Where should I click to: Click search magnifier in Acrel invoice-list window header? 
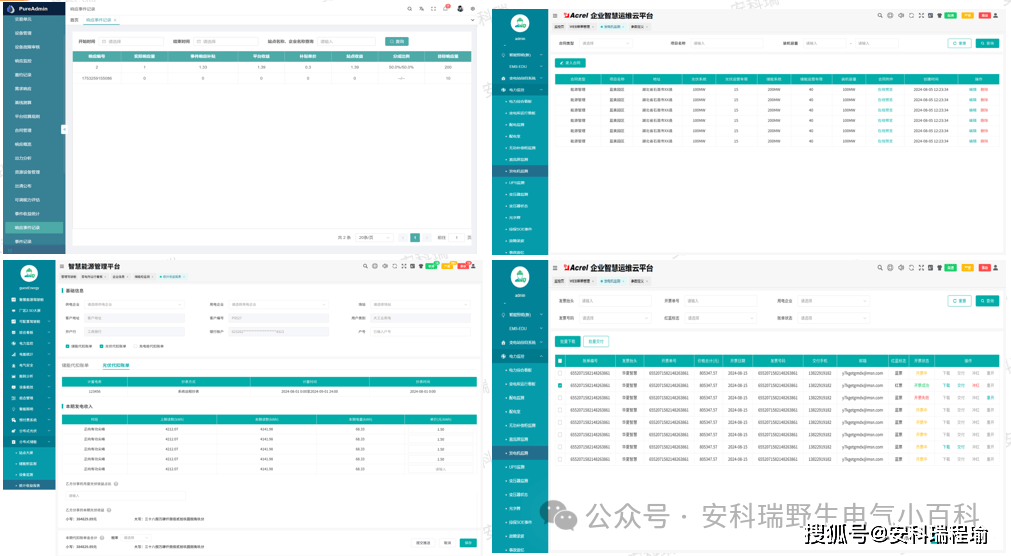click(x=879, y=268)
